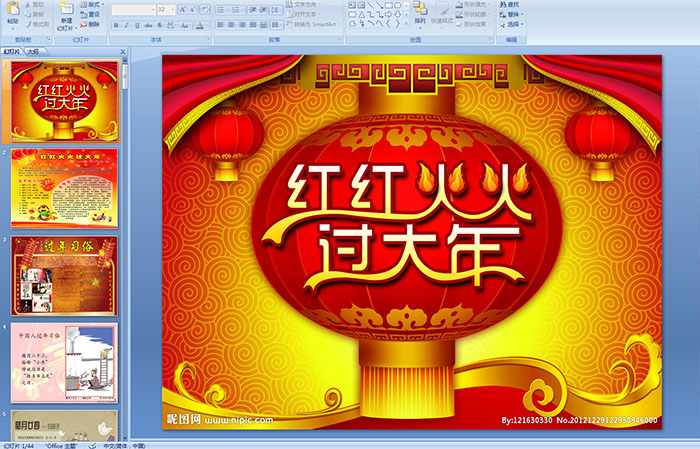Select the Format Painter brush
The image size is (700, 449).
28,24
